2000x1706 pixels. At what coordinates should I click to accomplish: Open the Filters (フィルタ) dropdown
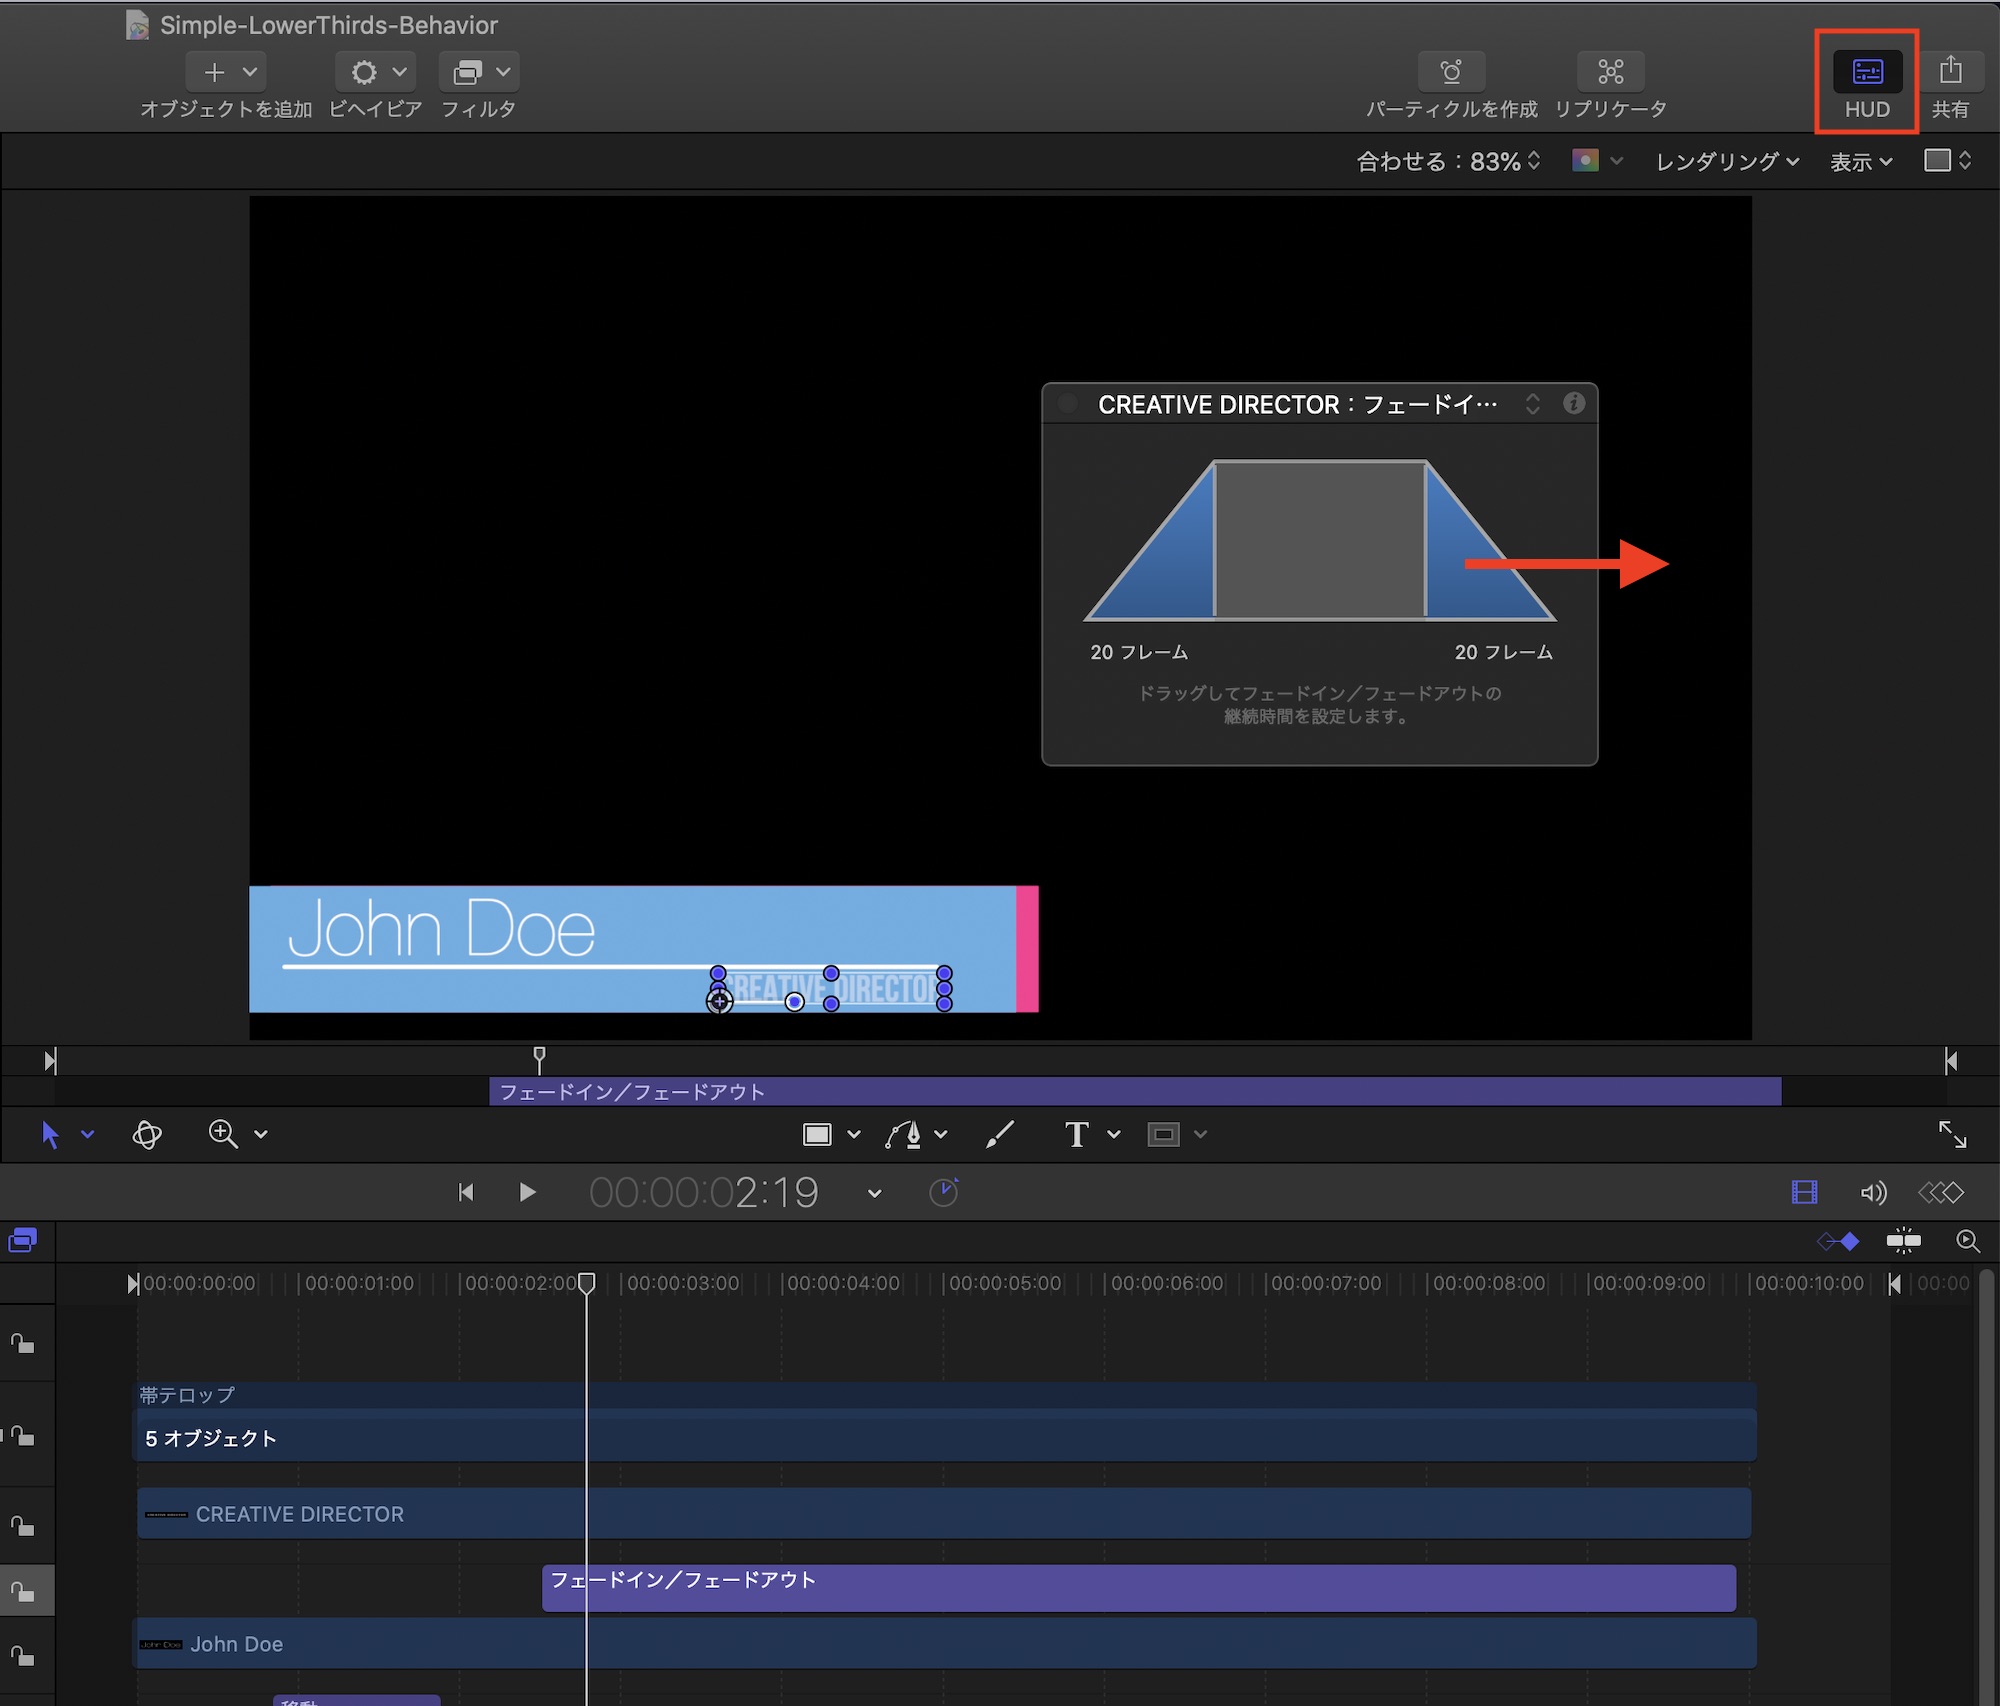coord(479,72)
